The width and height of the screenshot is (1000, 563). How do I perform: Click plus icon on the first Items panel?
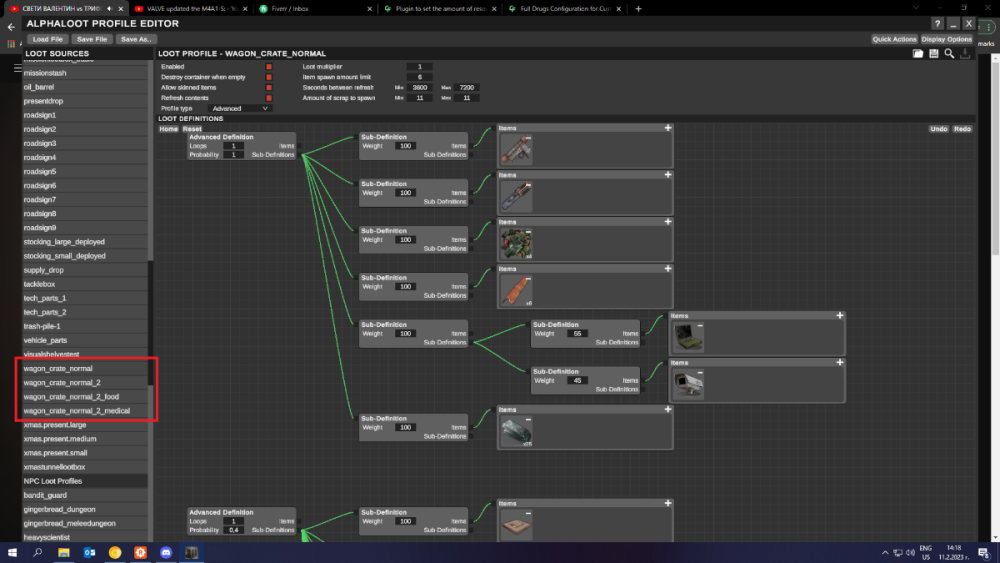[667, 128]
